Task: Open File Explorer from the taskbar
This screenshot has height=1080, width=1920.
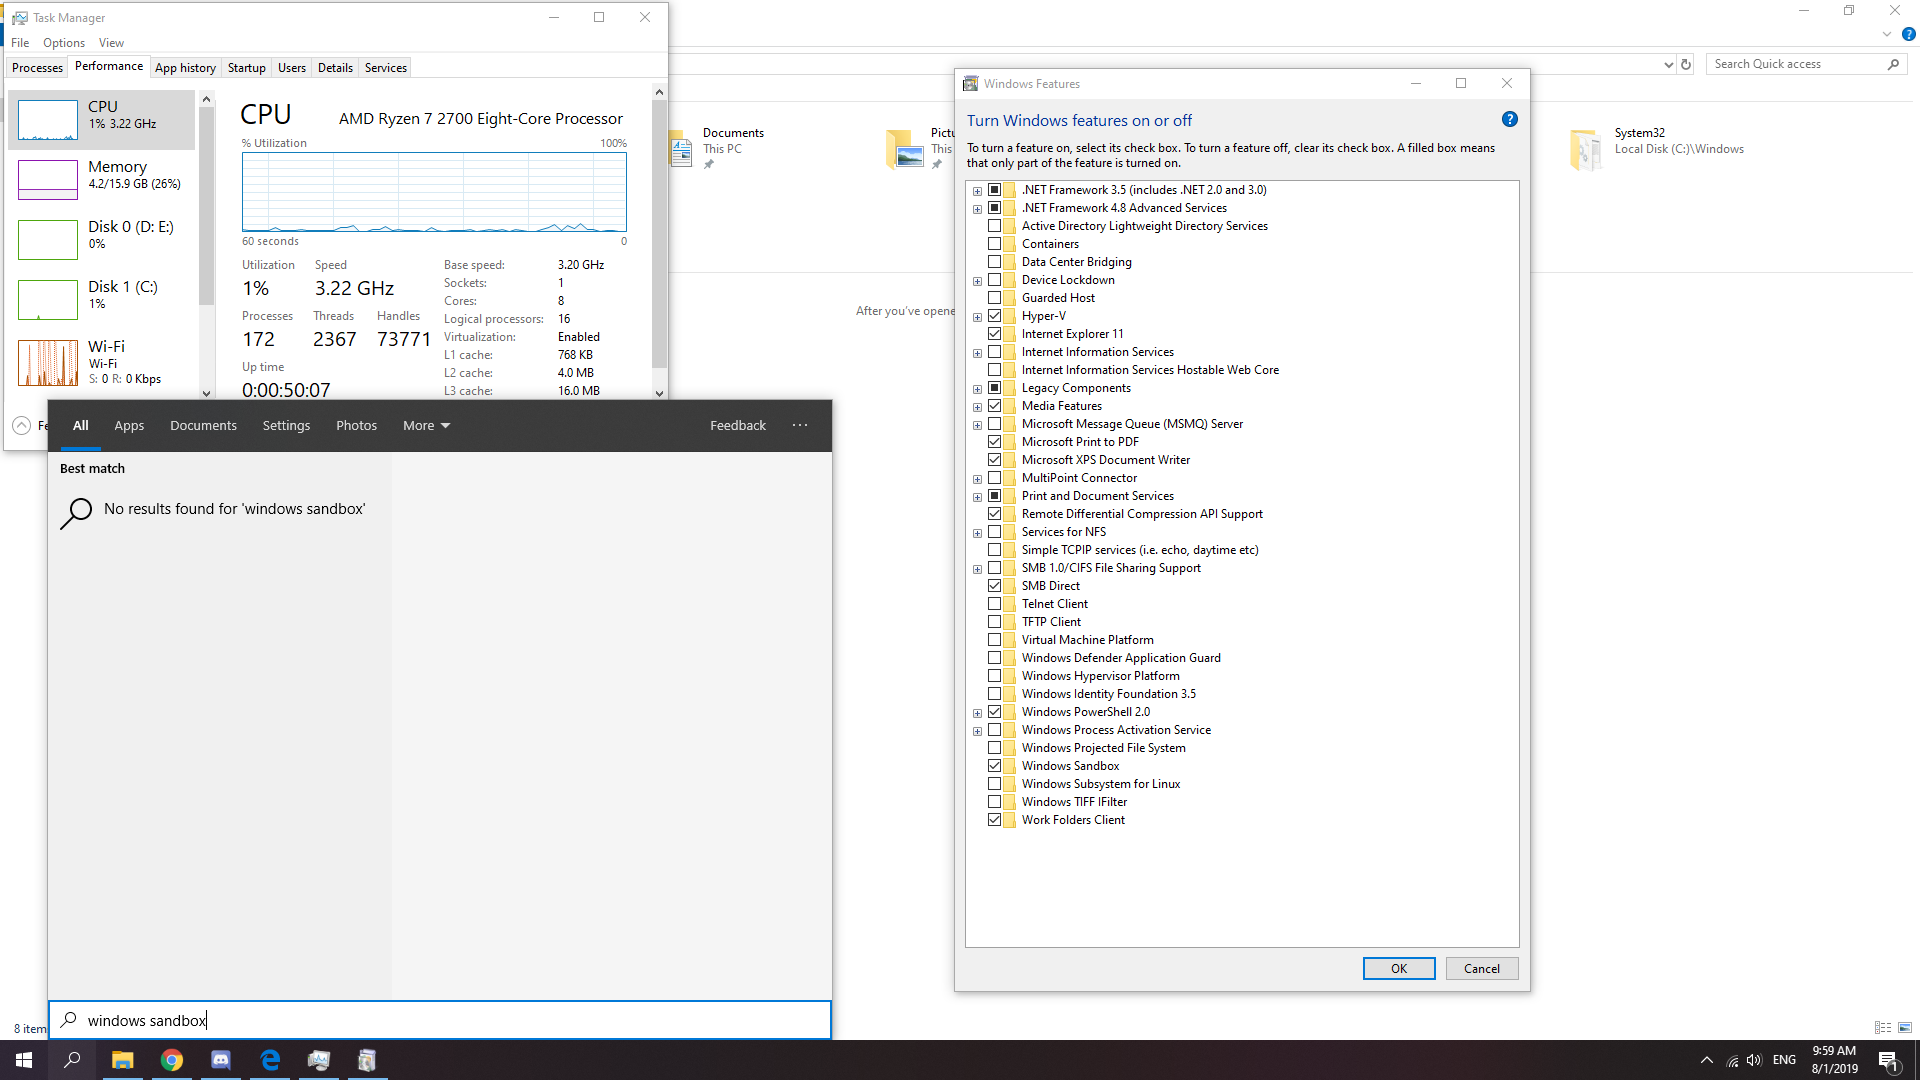Action: click(x=122, y=1060)
